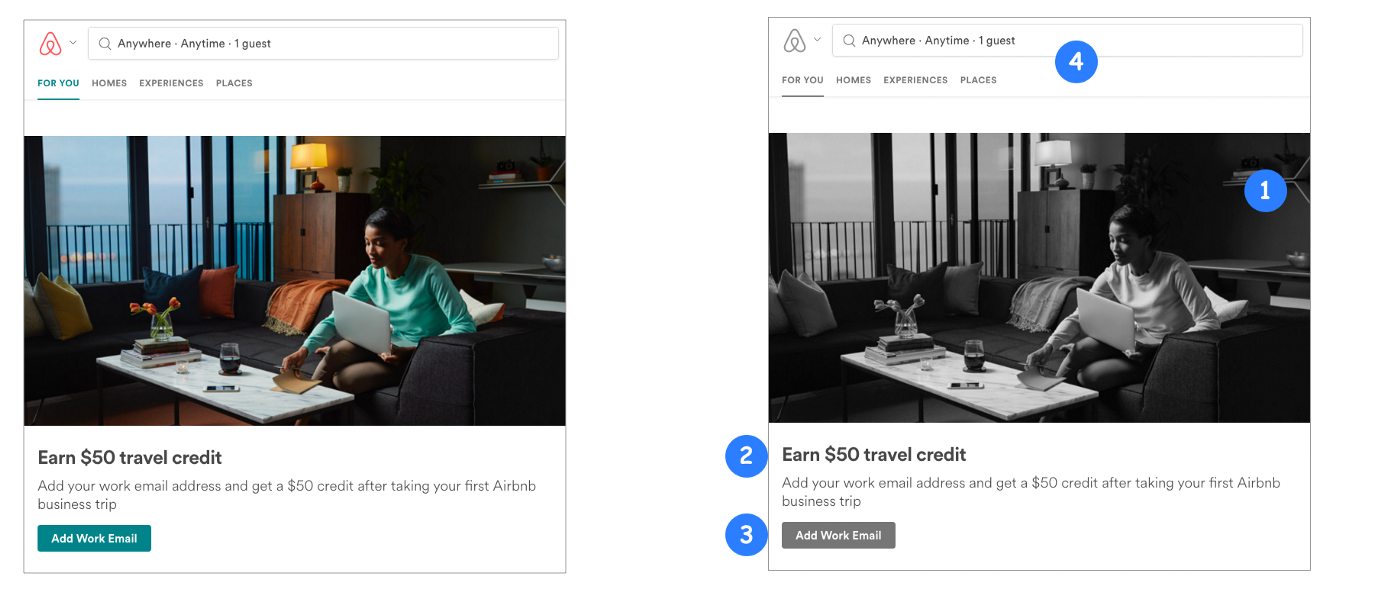The image size is (1400, 595).
Task: Click the gray Airbnb logo icon
Action: click(x=794, y=41)
